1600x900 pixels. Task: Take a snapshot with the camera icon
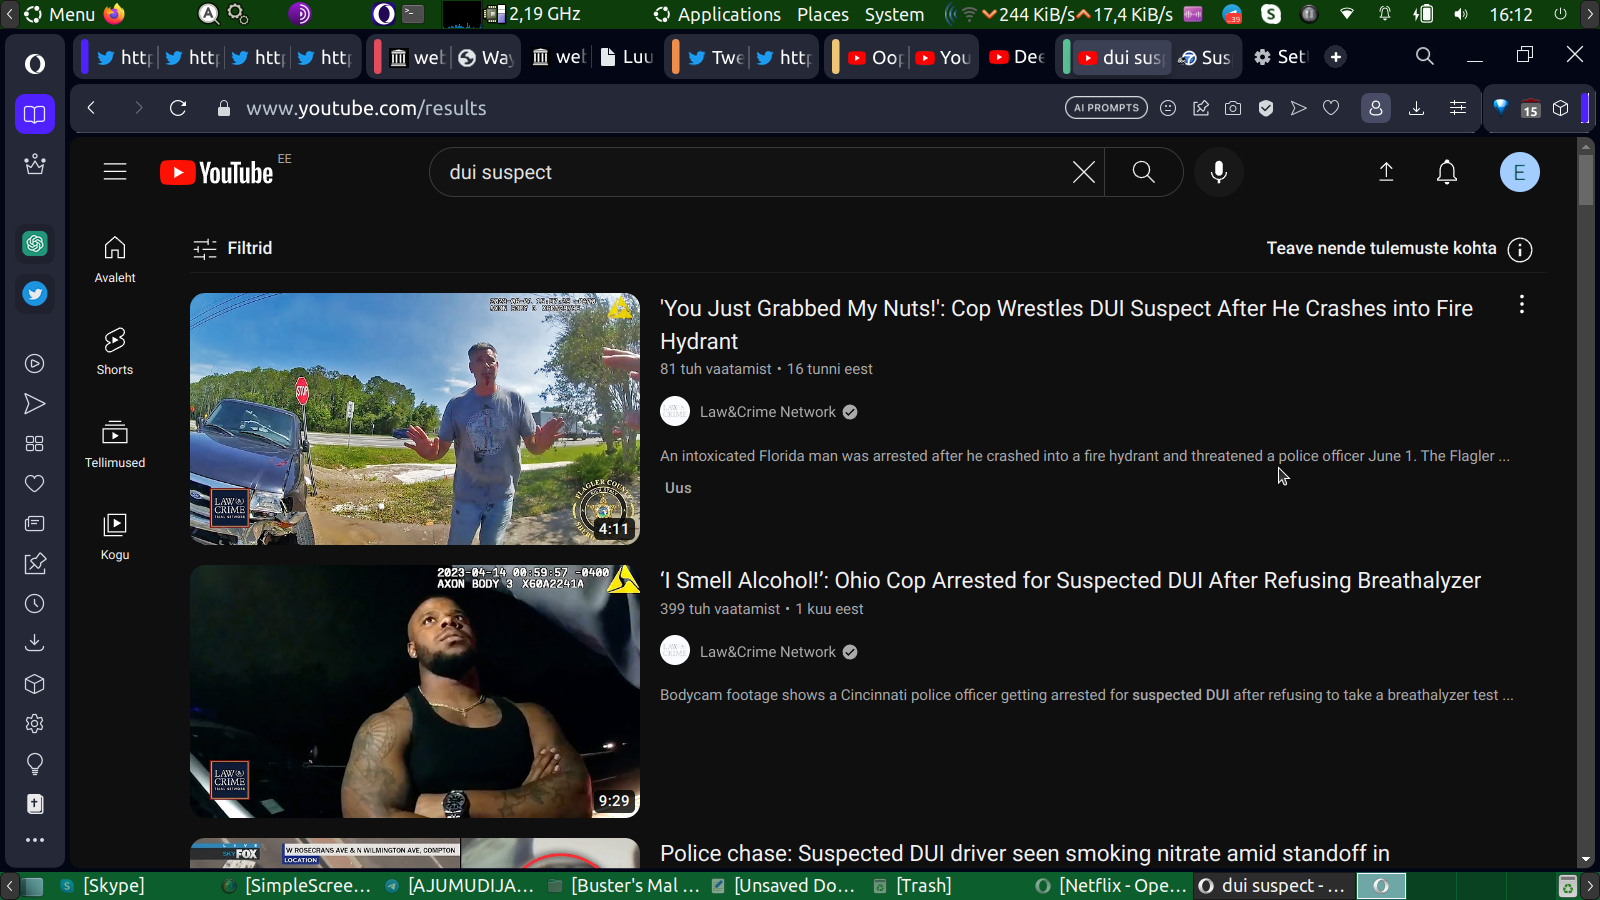tap(1233, 108)
